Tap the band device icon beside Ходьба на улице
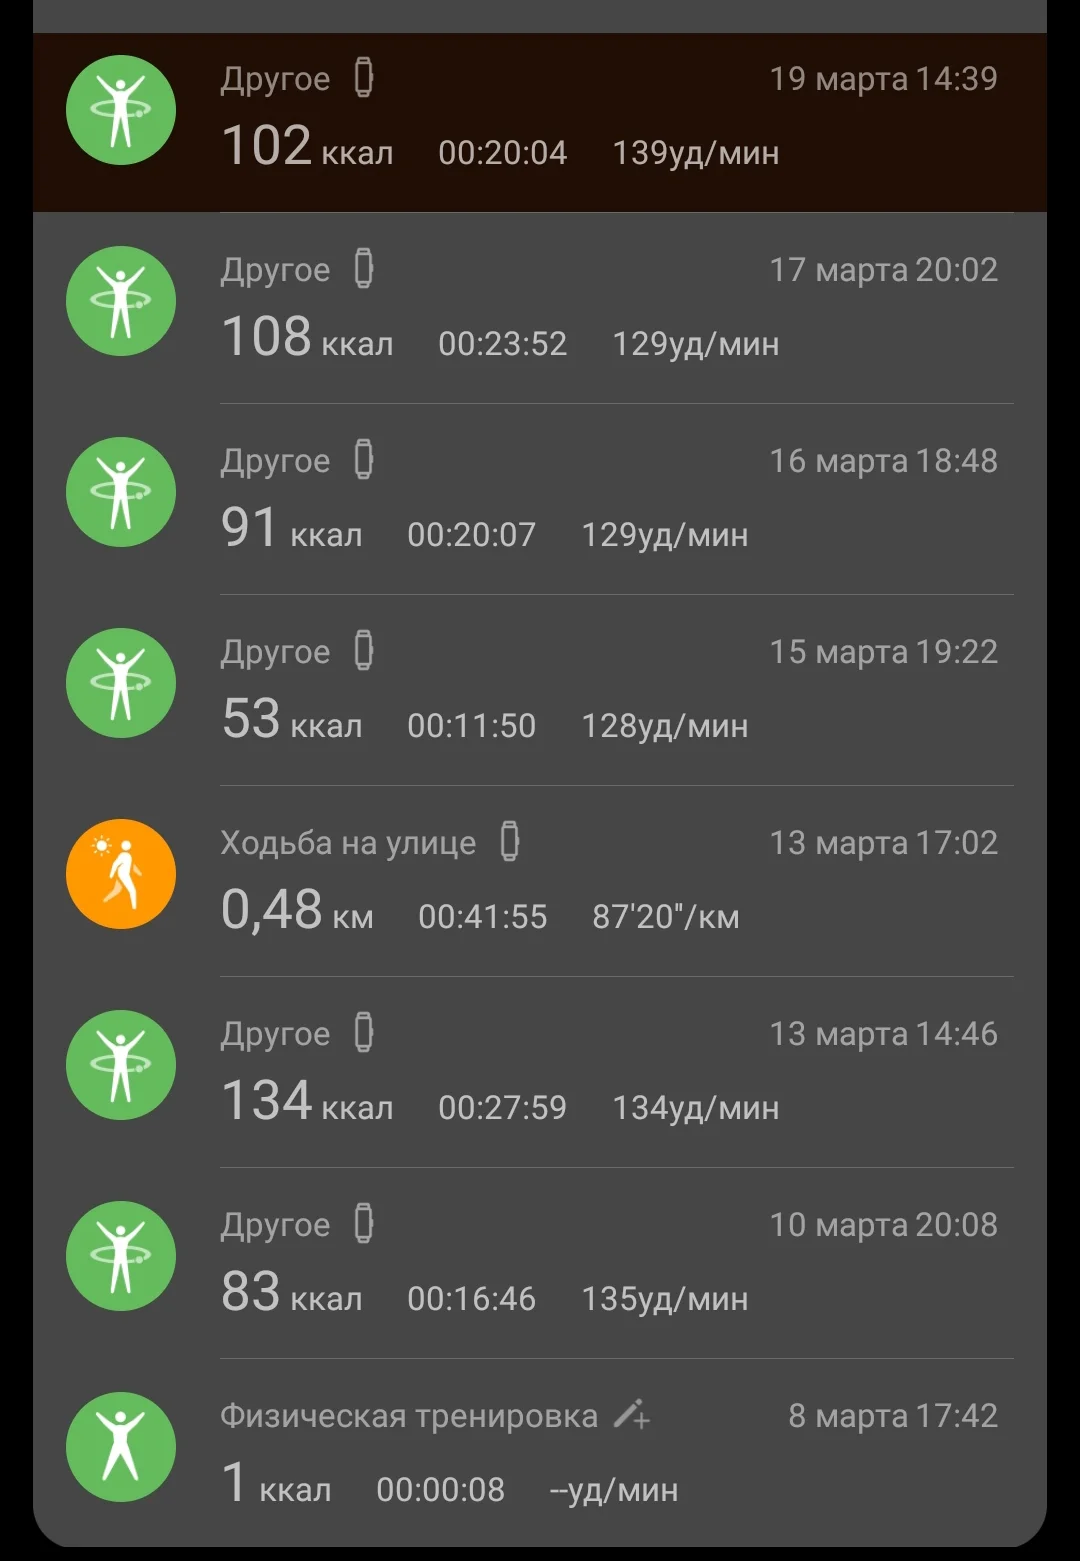Screen dimensions: 1080x1561 coord(510,842)
